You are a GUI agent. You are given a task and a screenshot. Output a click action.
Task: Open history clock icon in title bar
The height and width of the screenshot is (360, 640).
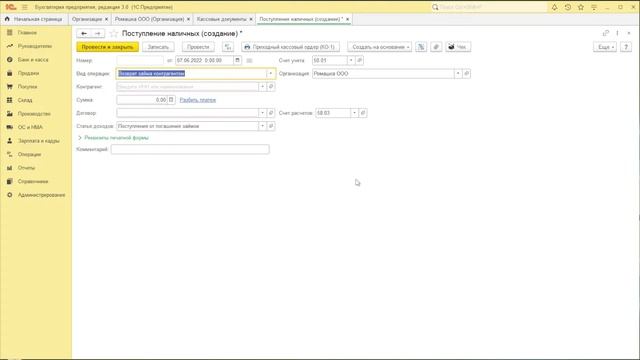tap(568, 7)
